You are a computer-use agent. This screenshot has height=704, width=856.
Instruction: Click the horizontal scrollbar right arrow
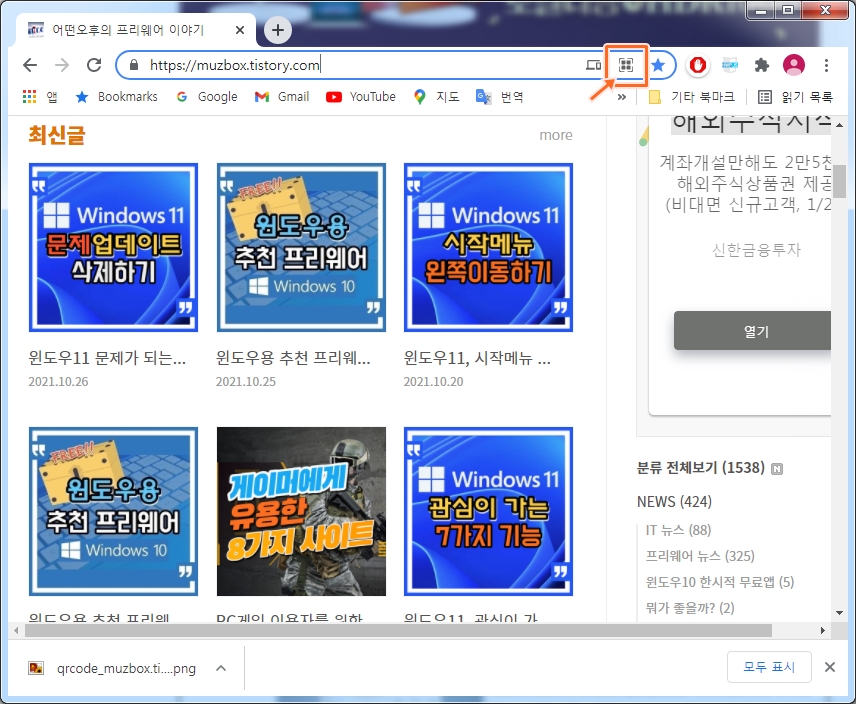tap(823, 631)
